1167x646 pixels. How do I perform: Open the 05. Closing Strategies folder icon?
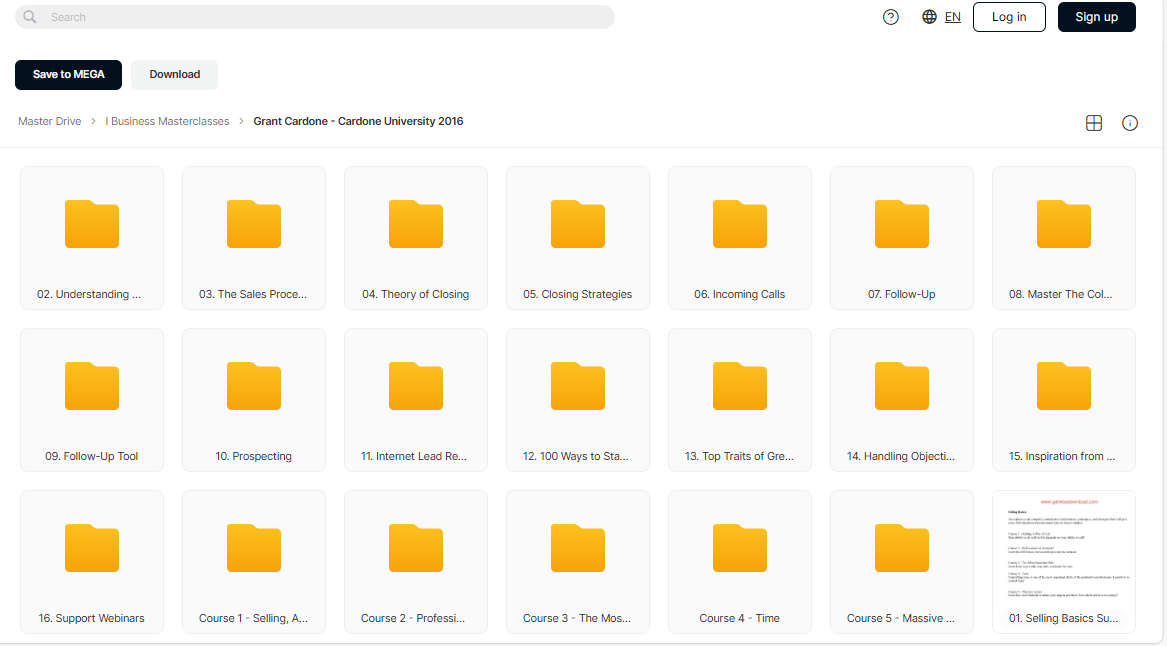pyautogui.click(x=578, y=224)
